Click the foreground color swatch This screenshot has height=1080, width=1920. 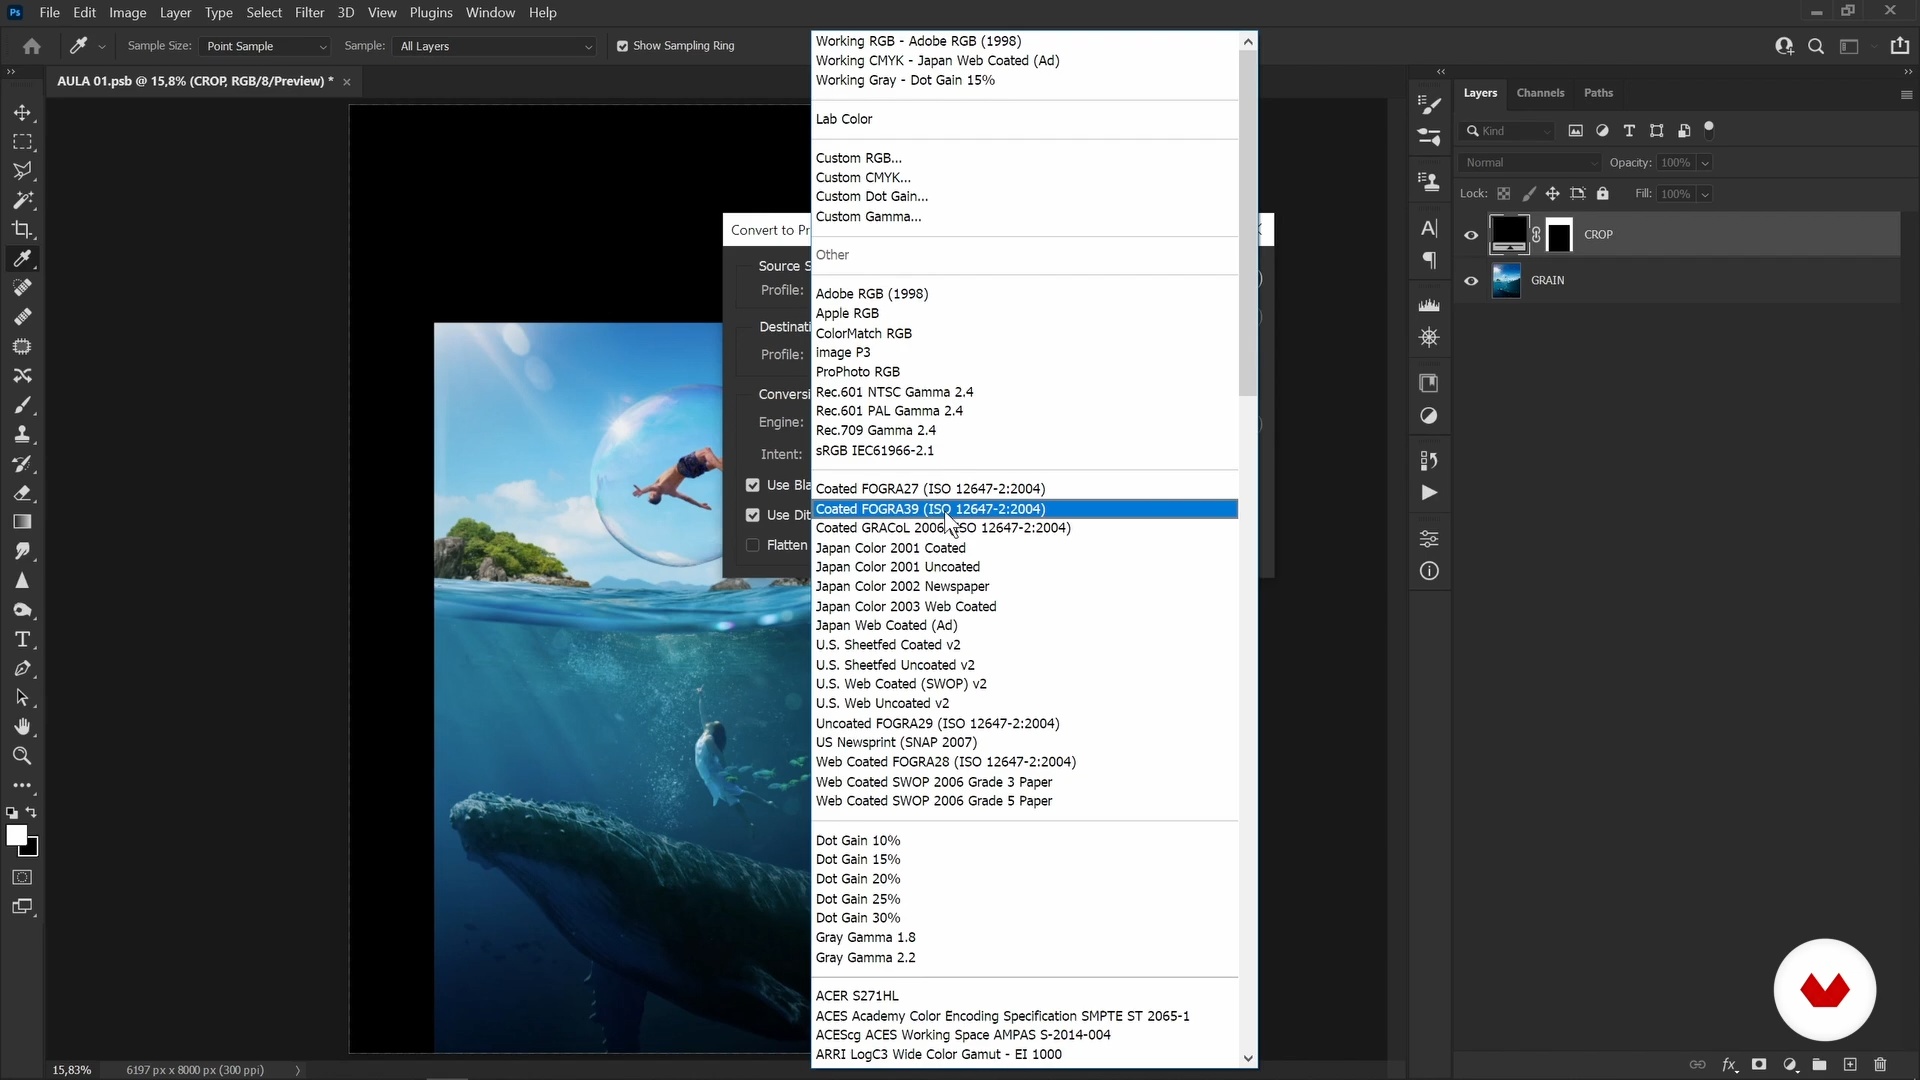pyautogui.click(x=16, y=835)
